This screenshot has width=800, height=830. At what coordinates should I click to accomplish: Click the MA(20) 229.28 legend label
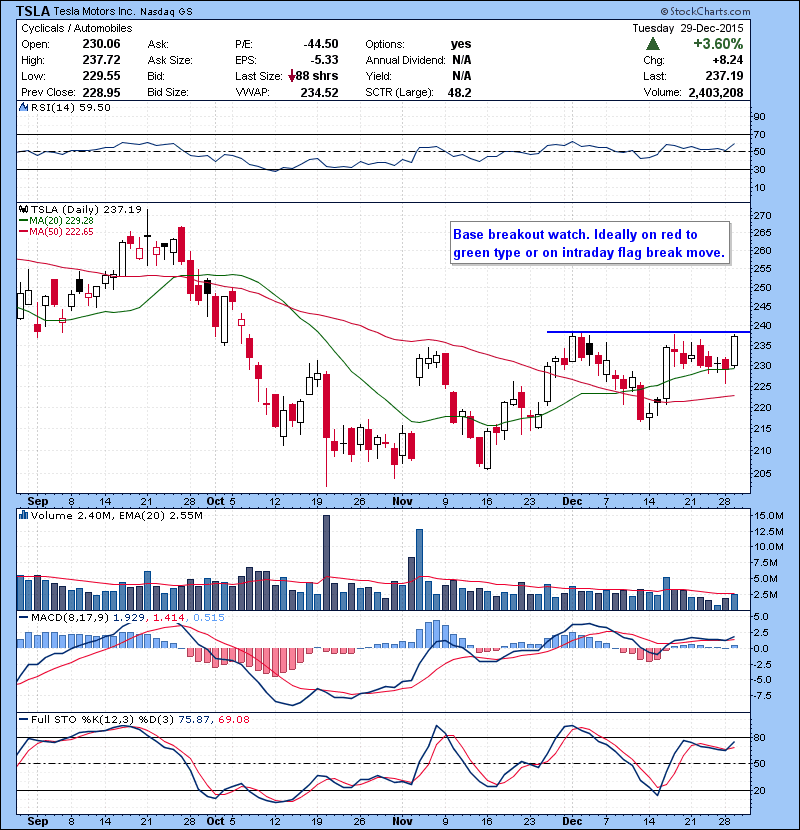pyautogui.click(x=61, y=221)
